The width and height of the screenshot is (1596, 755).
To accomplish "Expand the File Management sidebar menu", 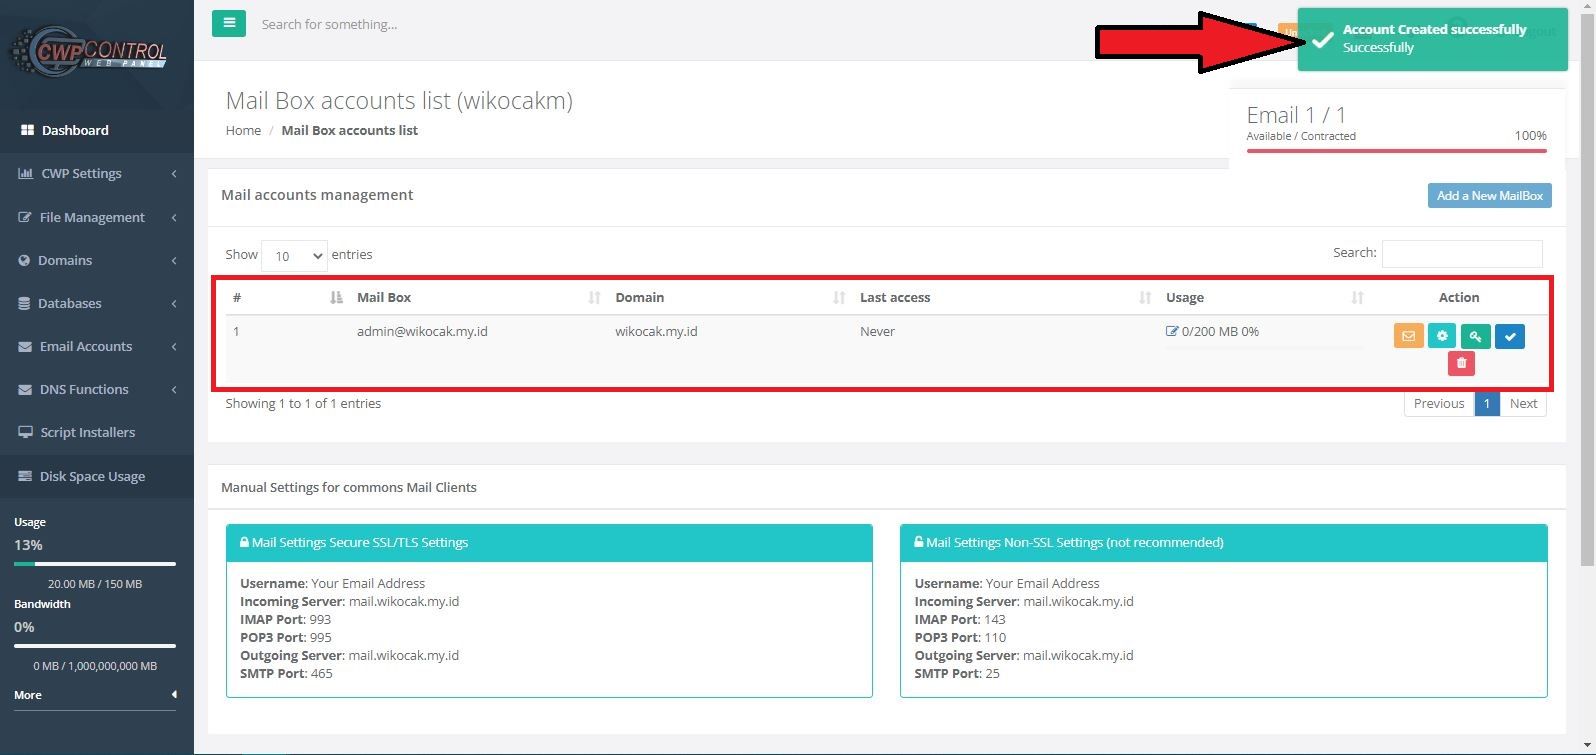I will pos(92,217).
